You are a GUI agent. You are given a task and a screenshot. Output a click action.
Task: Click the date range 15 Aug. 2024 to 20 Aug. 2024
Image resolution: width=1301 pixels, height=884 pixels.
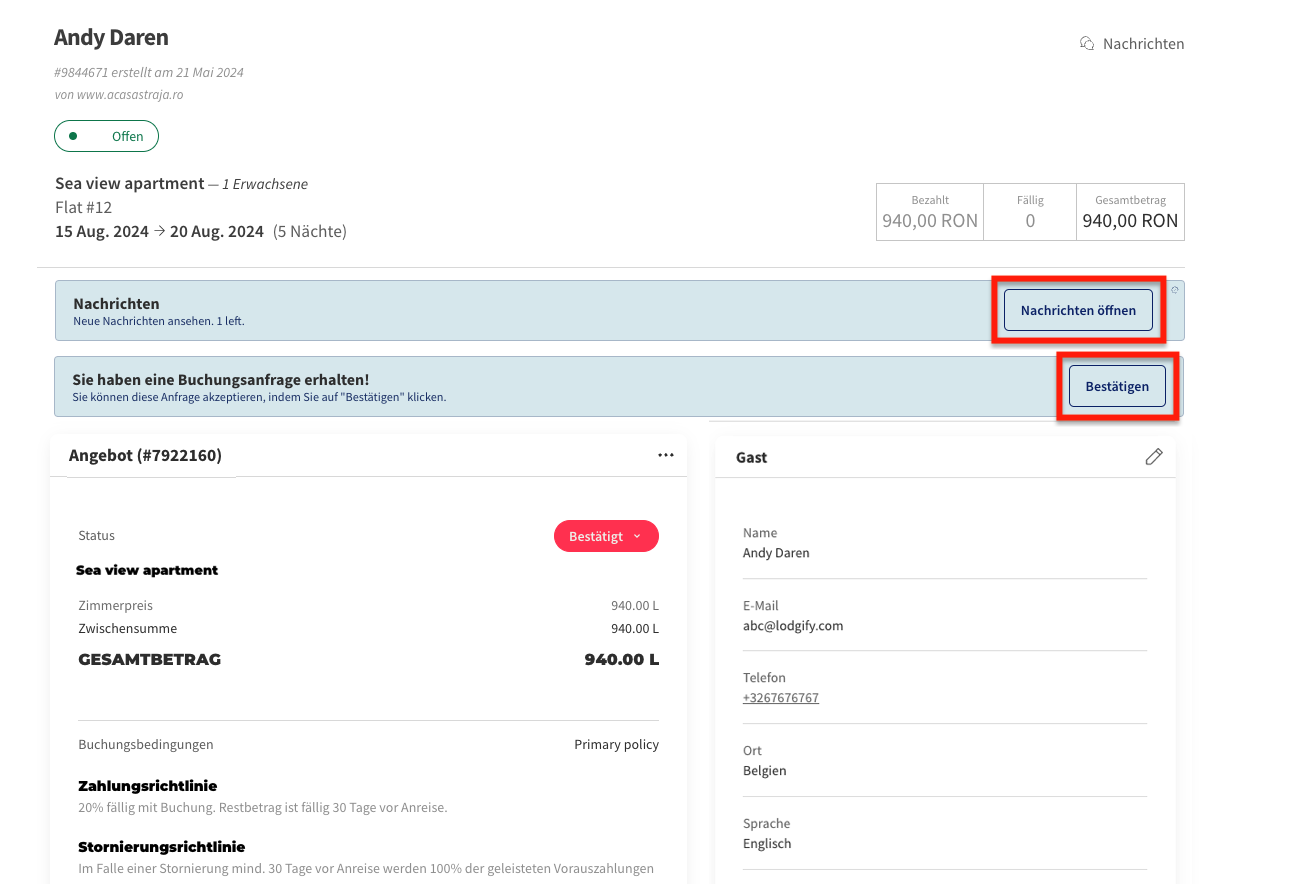[x=160, y=232]
